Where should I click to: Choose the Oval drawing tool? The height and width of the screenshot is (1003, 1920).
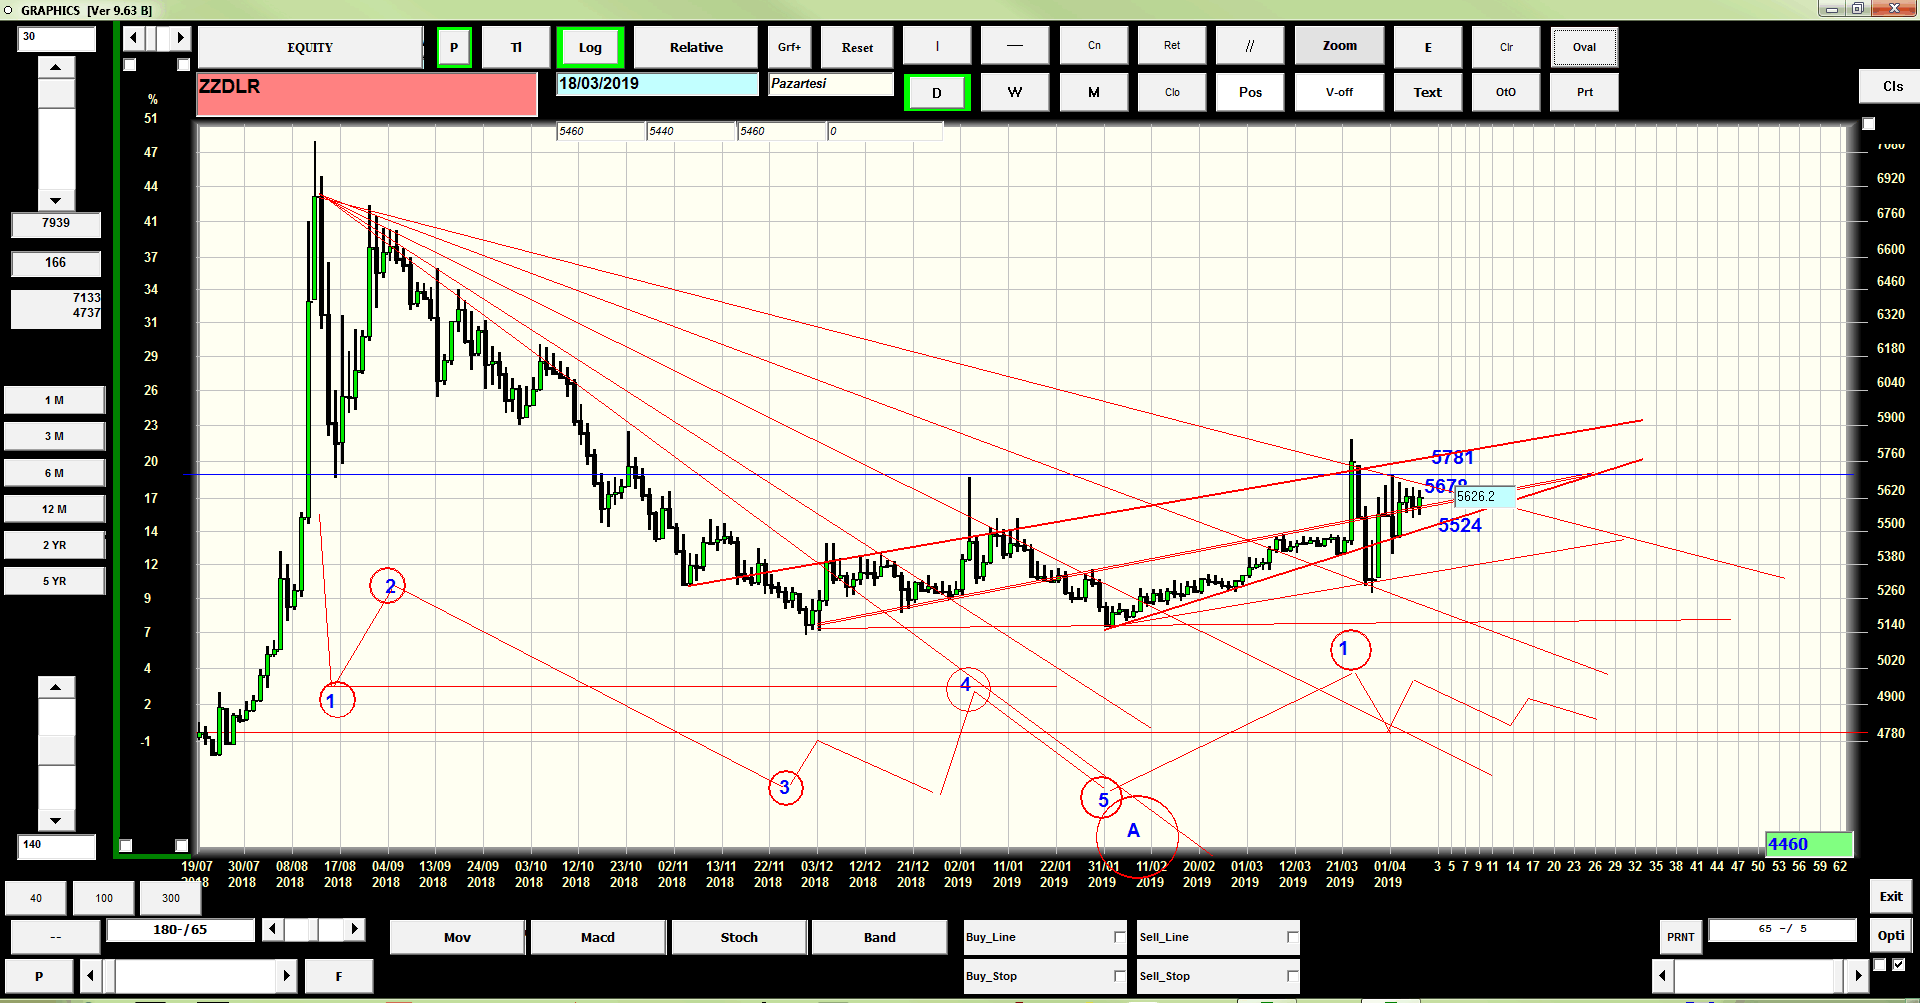[x=1584, y=47]
